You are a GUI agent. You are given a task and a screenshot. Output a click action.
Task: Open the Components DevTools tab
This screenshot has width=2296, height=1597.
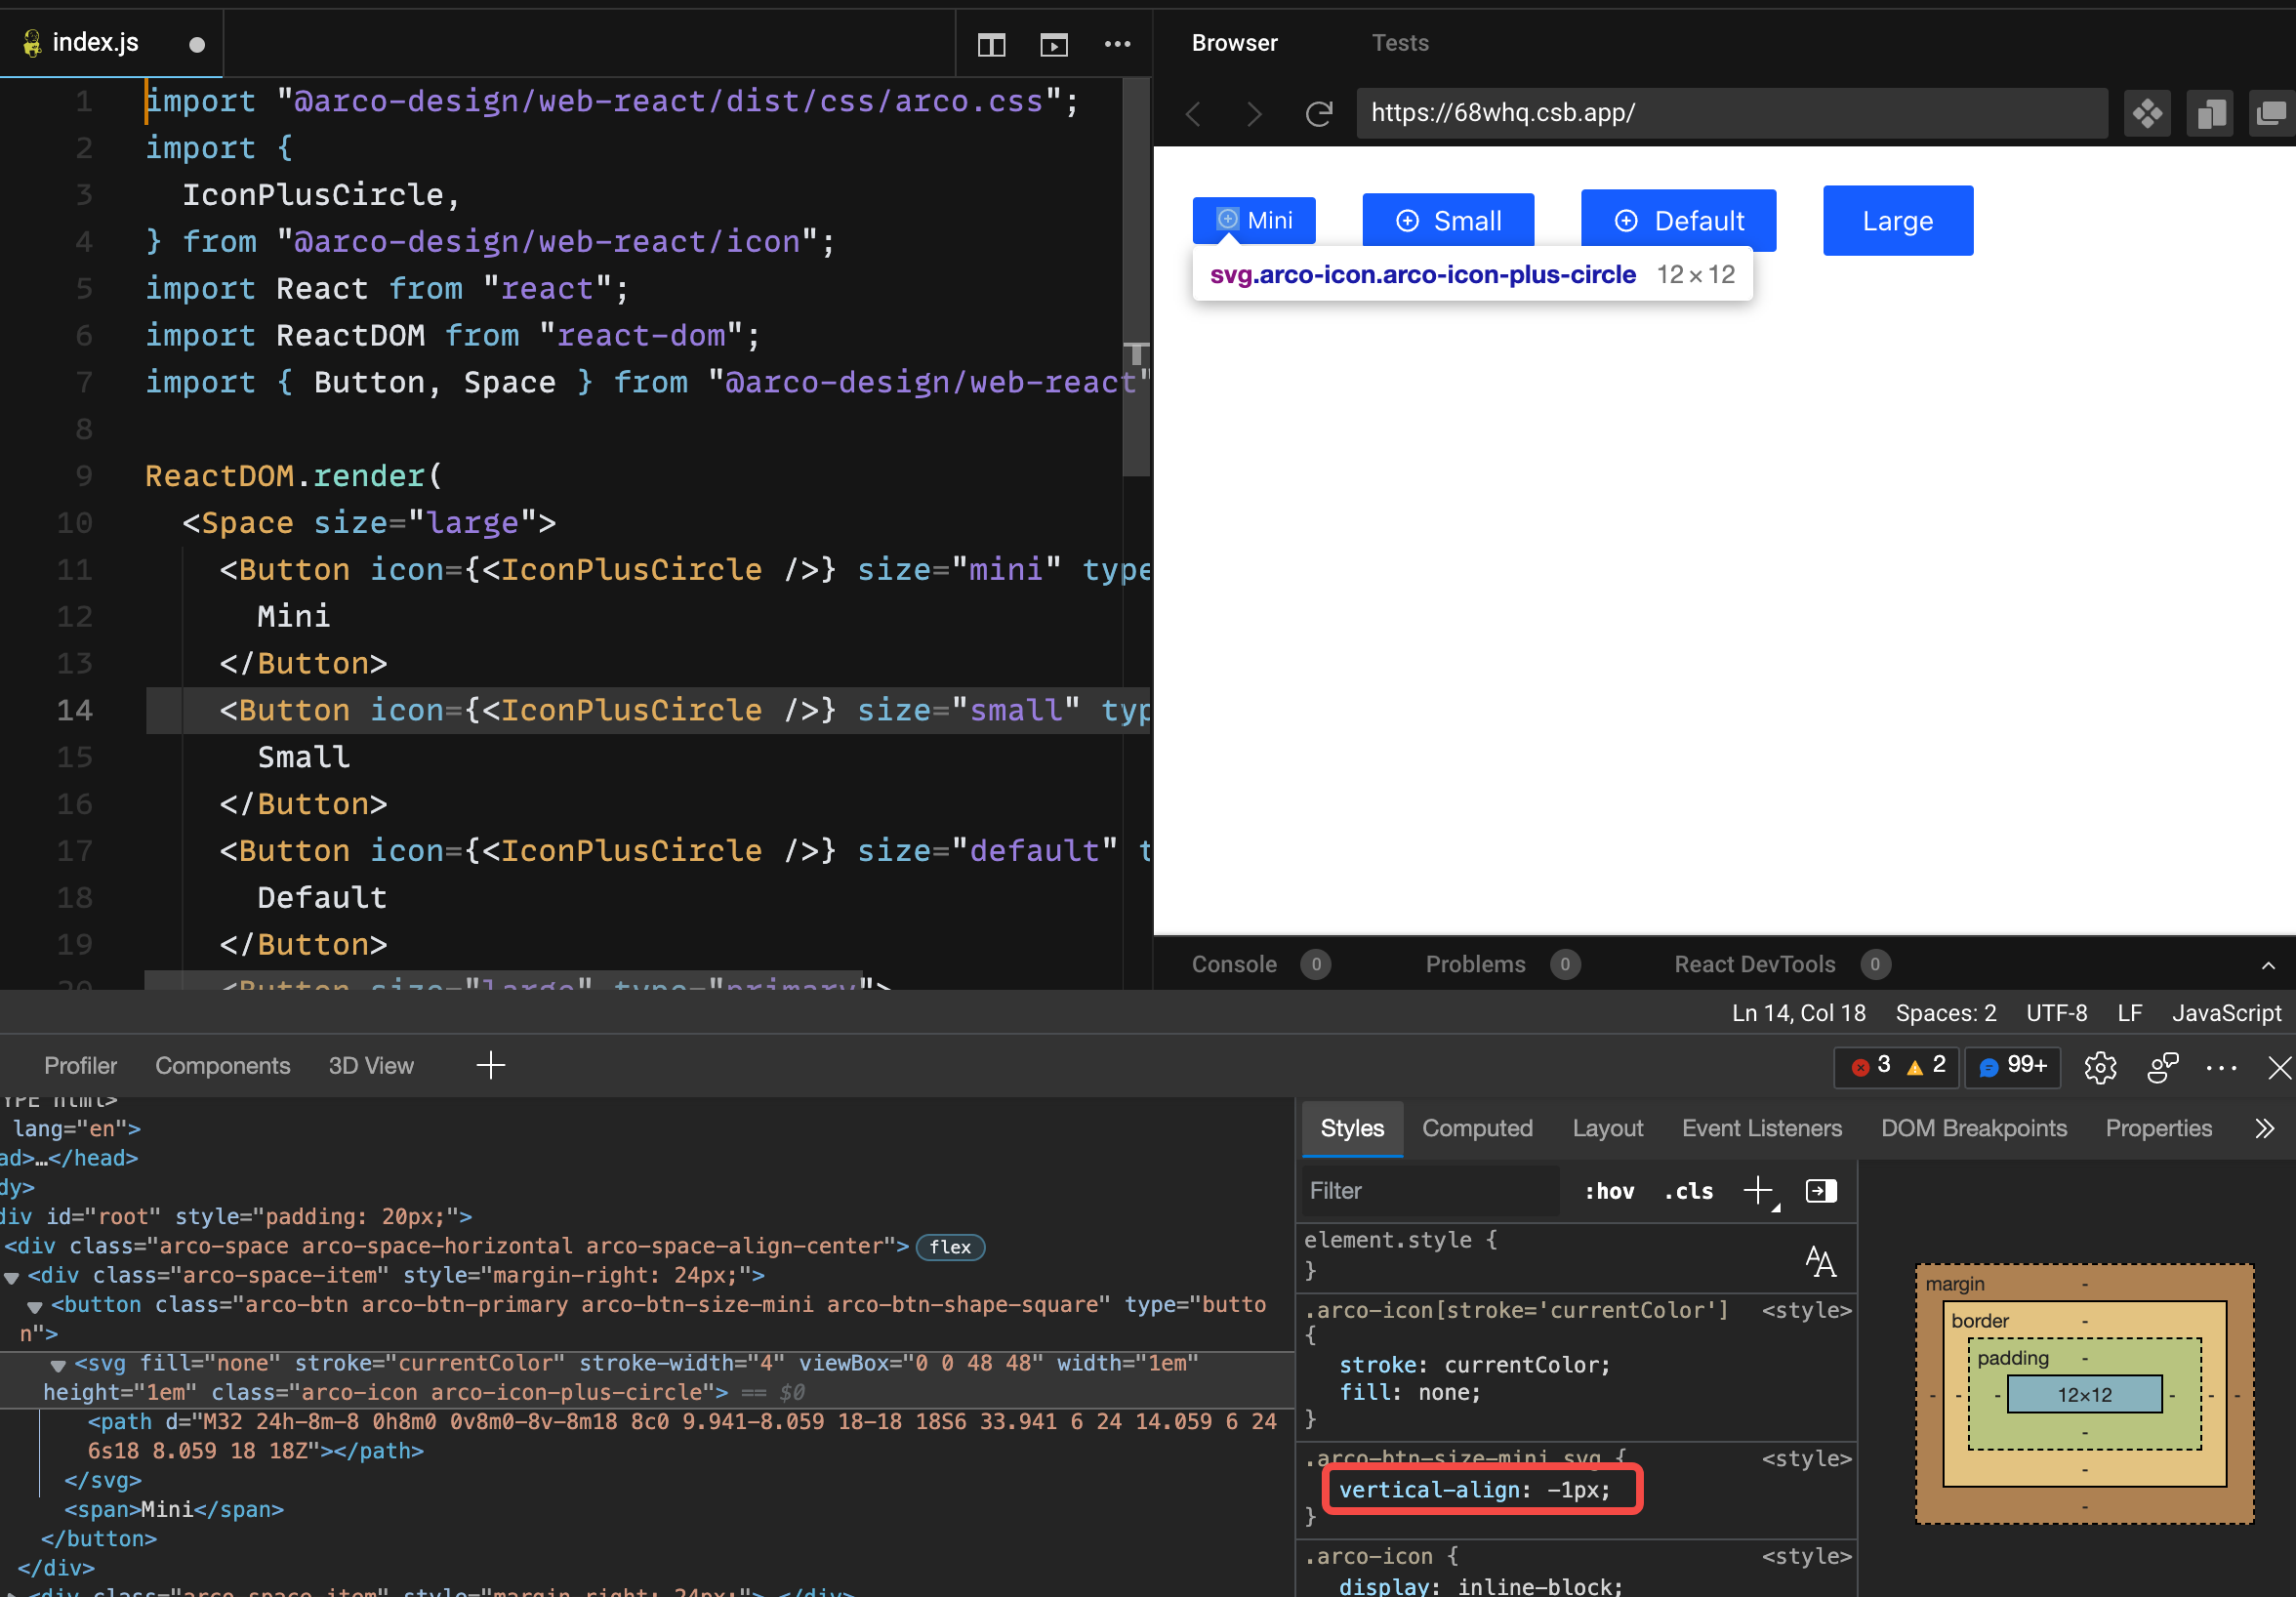222,1065
